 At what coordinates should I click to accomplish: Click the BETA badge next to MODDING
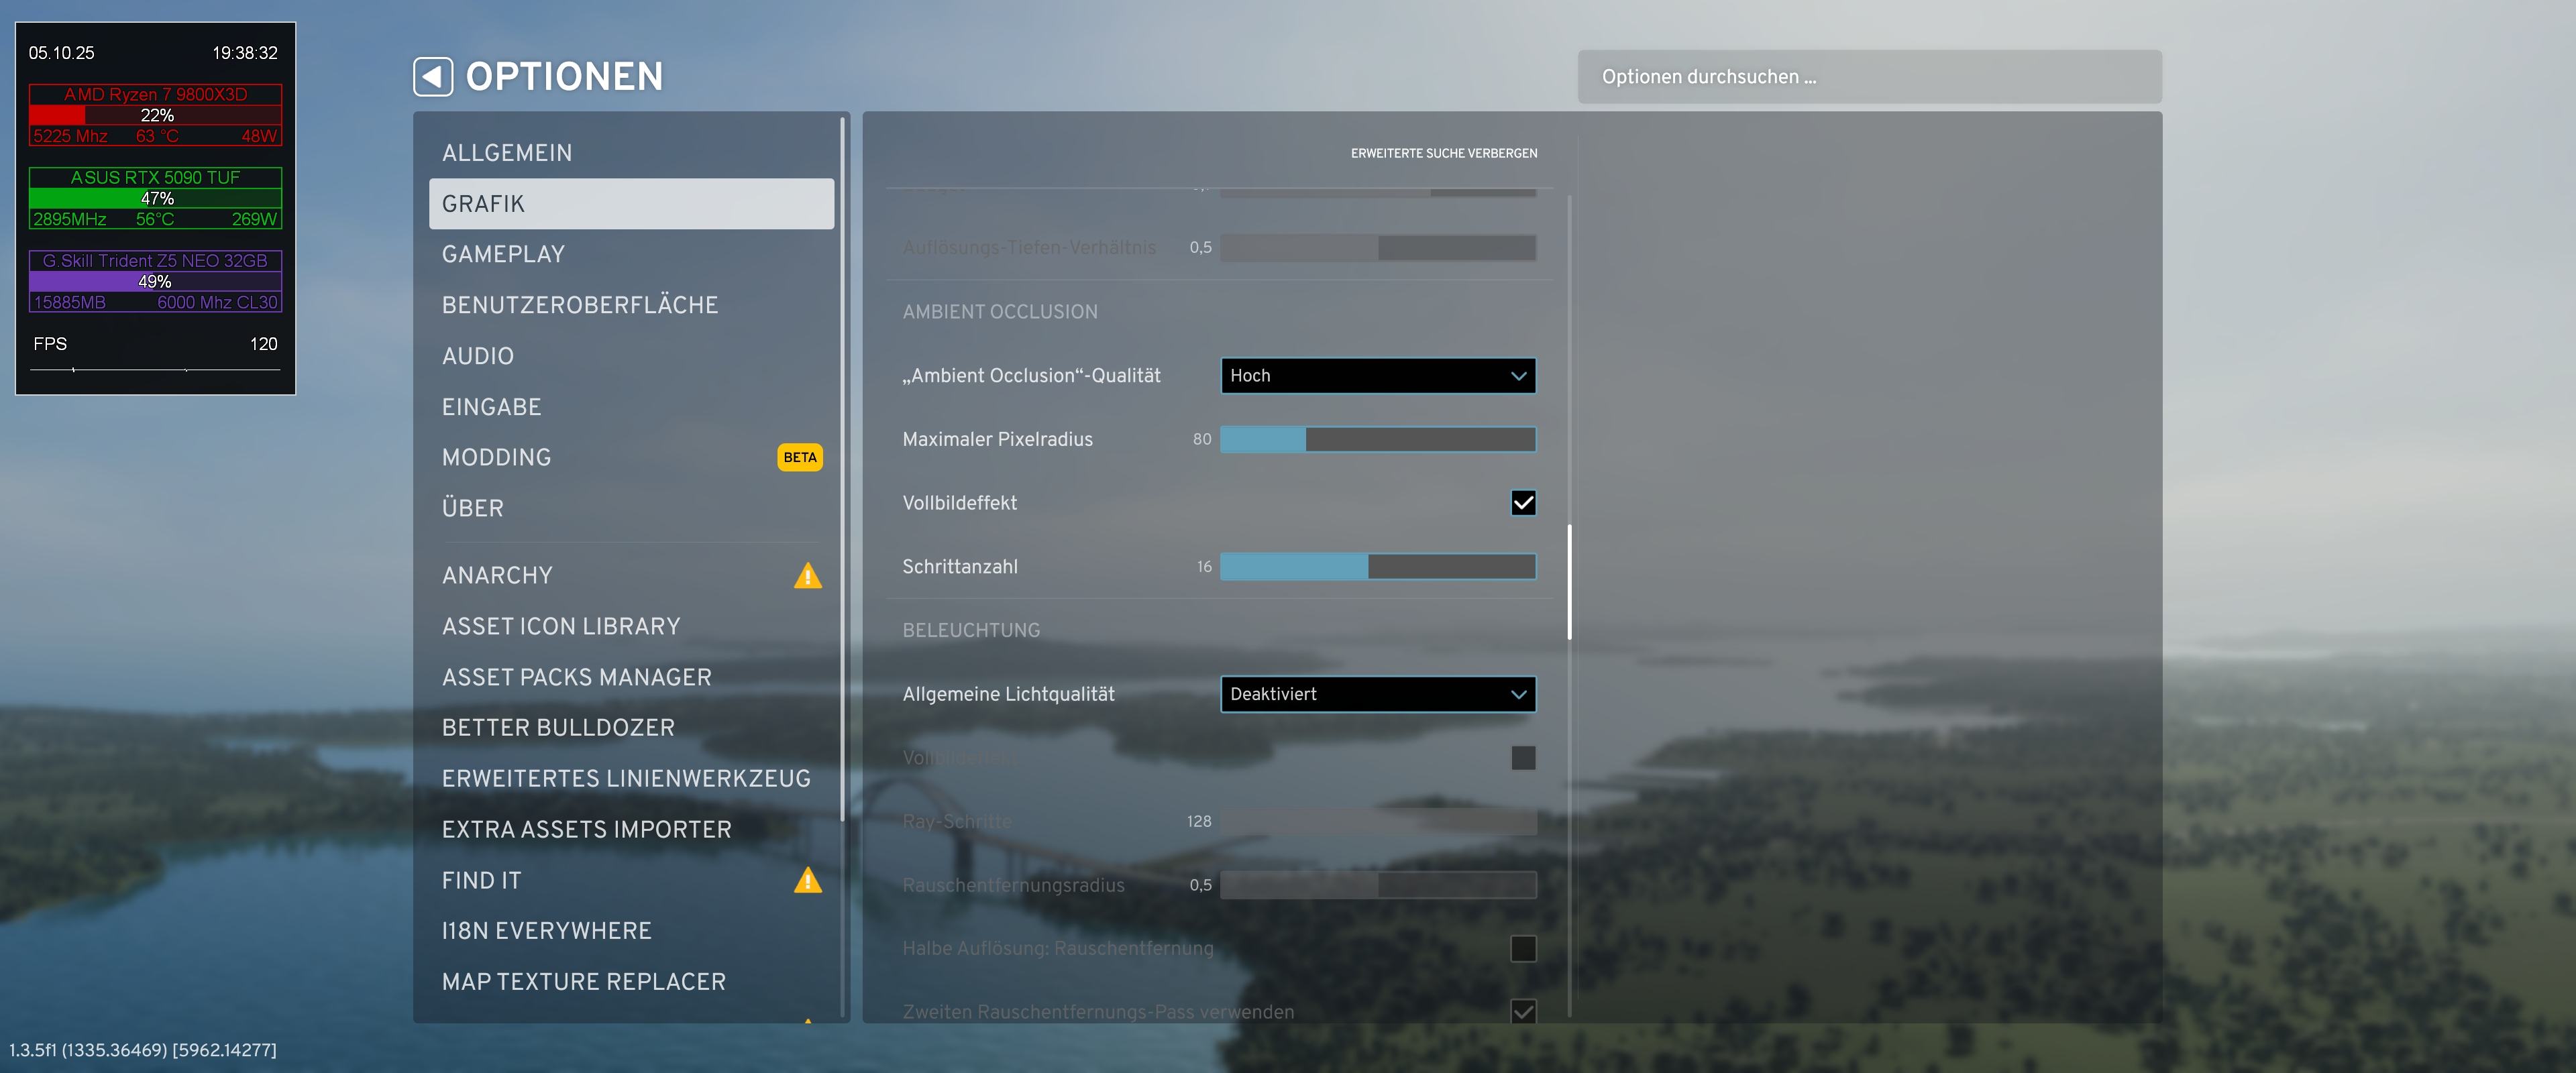(x=799, y=457)
